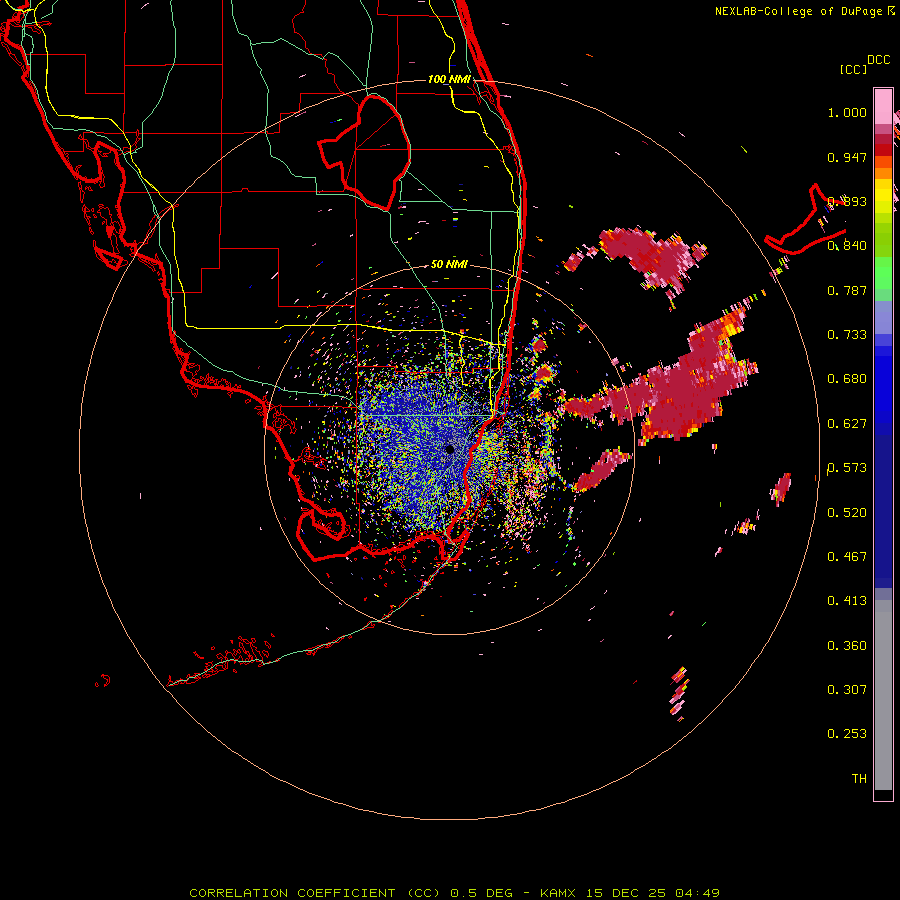Click the [CC] unit label above the legend

coord(853,70)
